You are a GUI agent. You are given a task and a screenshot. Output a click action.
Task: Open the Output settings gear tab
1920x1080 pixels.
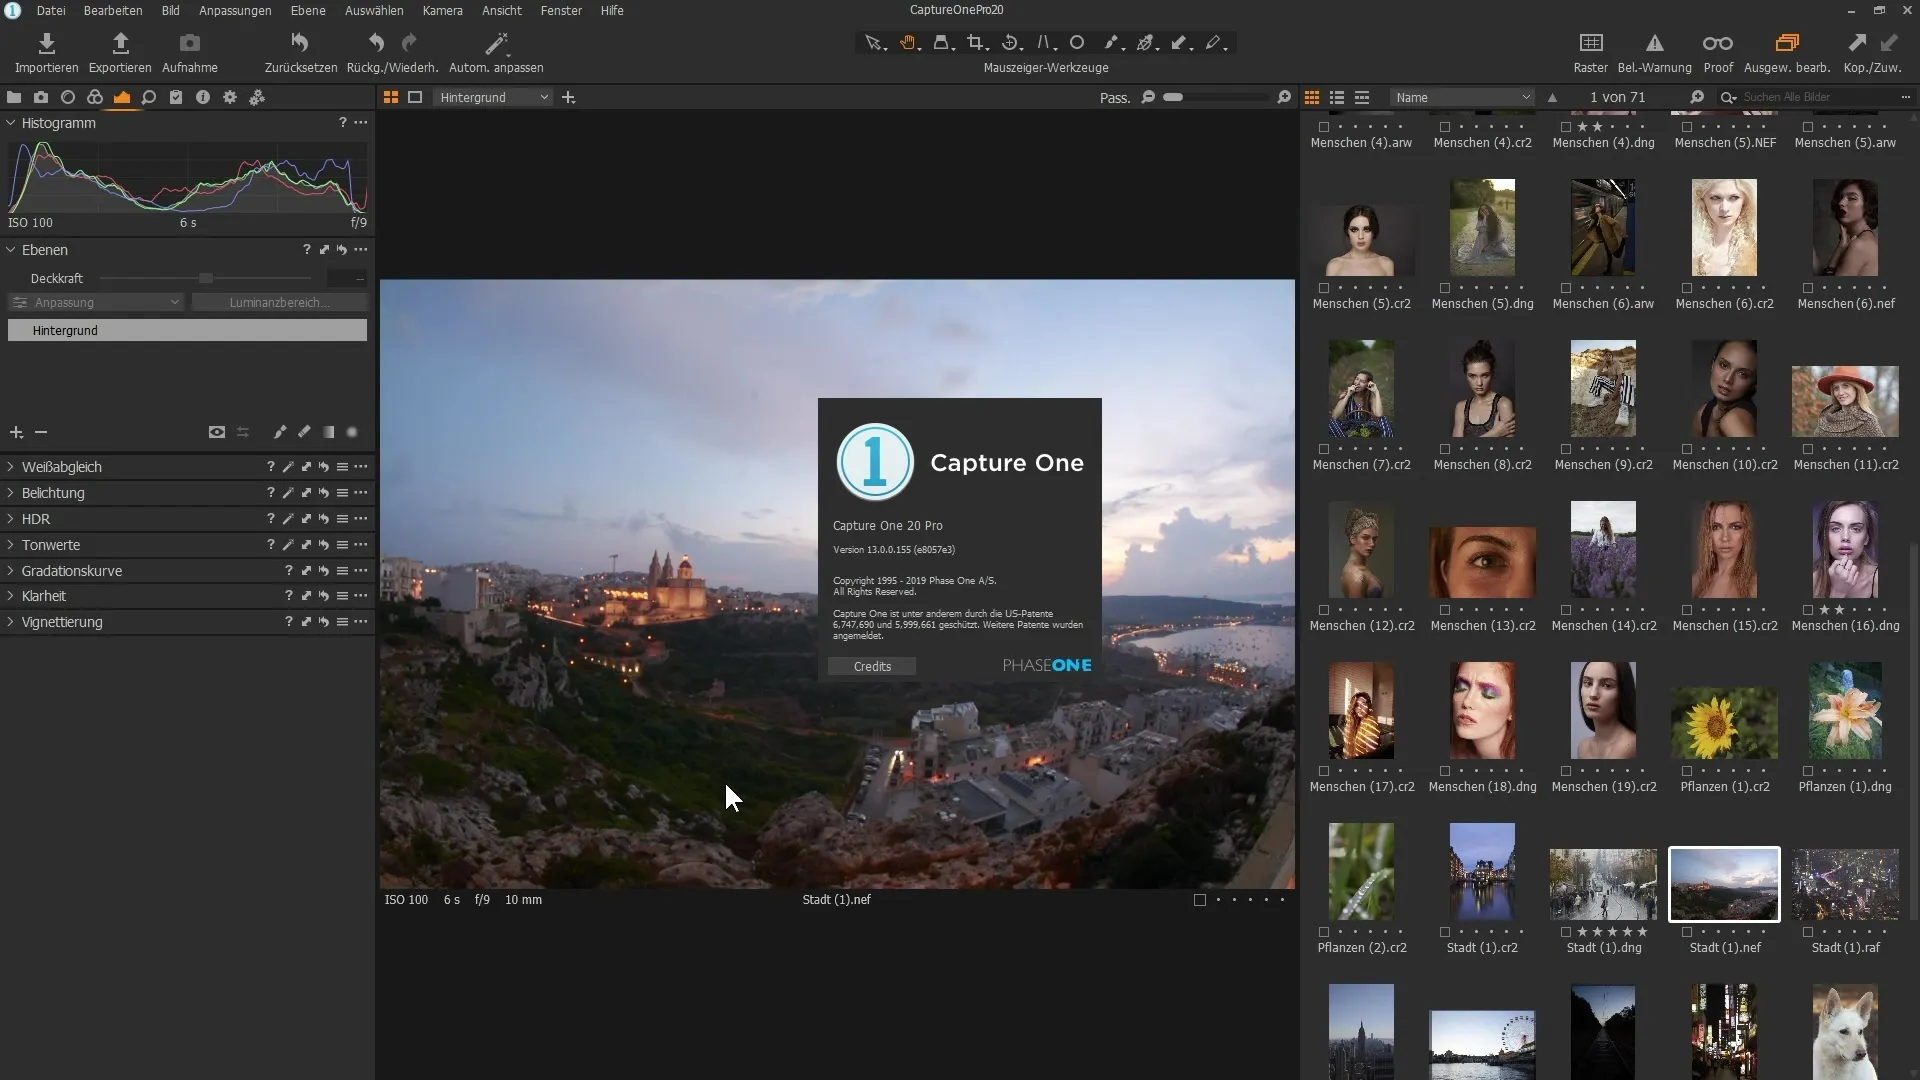pyautogui.click(x=230, y=97)
